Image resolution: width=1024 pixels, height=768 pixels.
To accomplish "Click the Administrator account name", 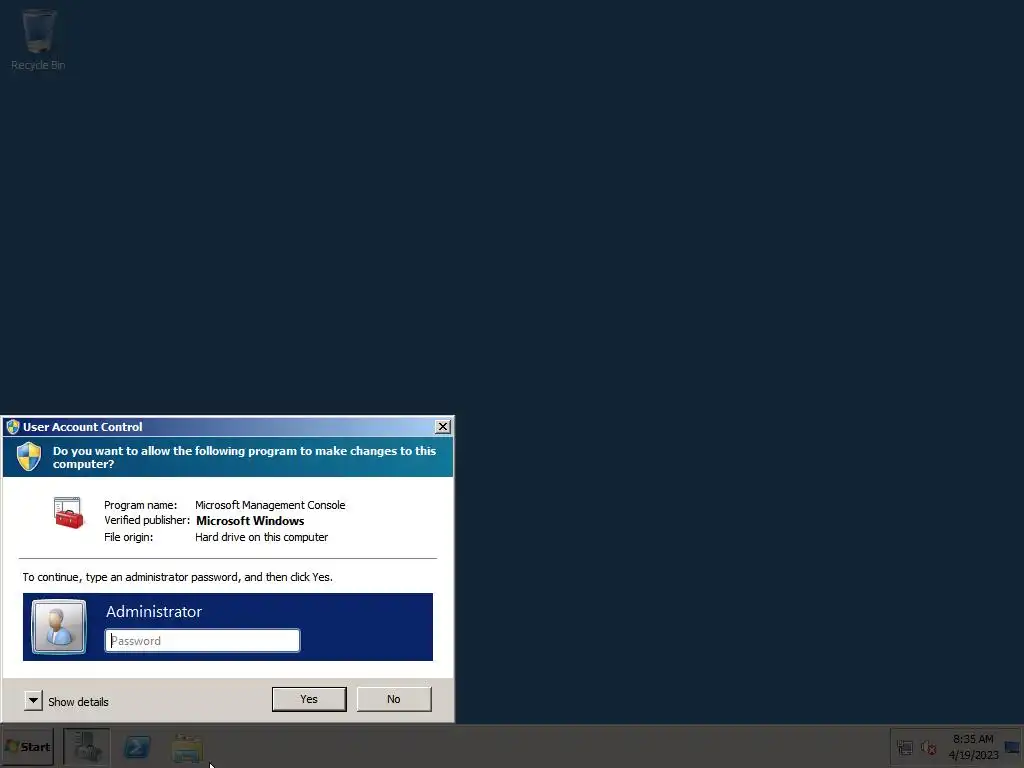I will point(154,612).
